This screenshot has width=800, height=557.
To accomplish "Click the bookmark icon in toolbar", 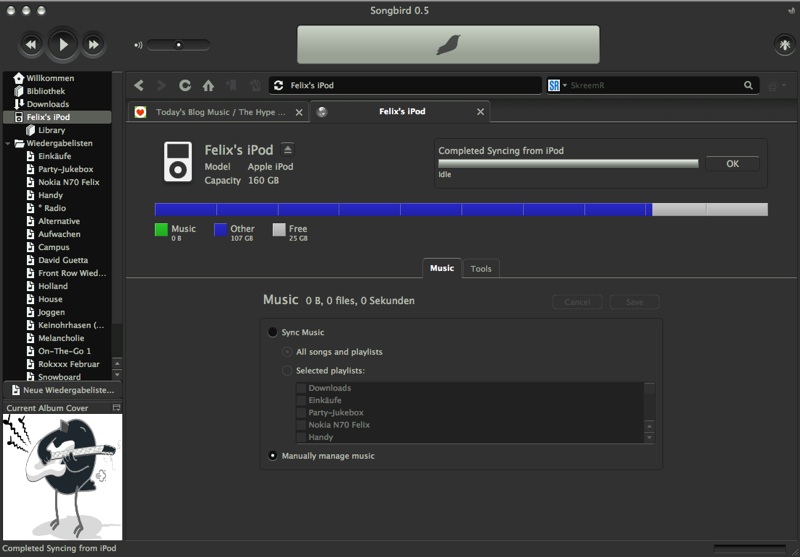I will pyautogui.click(x=232, y=86).
